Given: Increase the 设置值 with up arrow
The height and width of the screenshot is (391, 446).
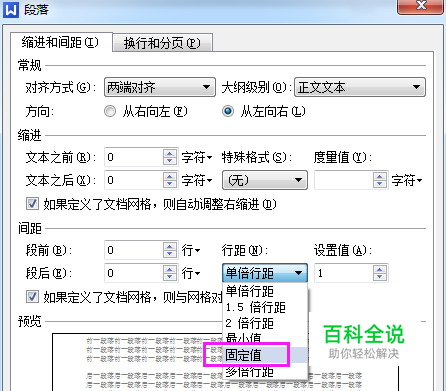Looking at the screenshot, I should pos(380,269).
